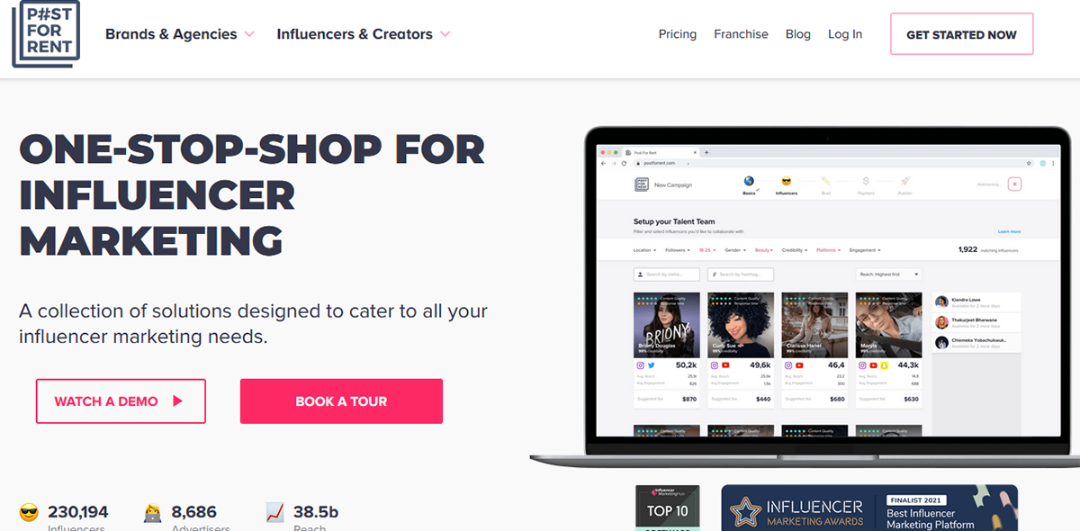Click the Book a Tour button
Image resolution: width=1080 pixels, height=531 pixels.
(x=341, y=401)
